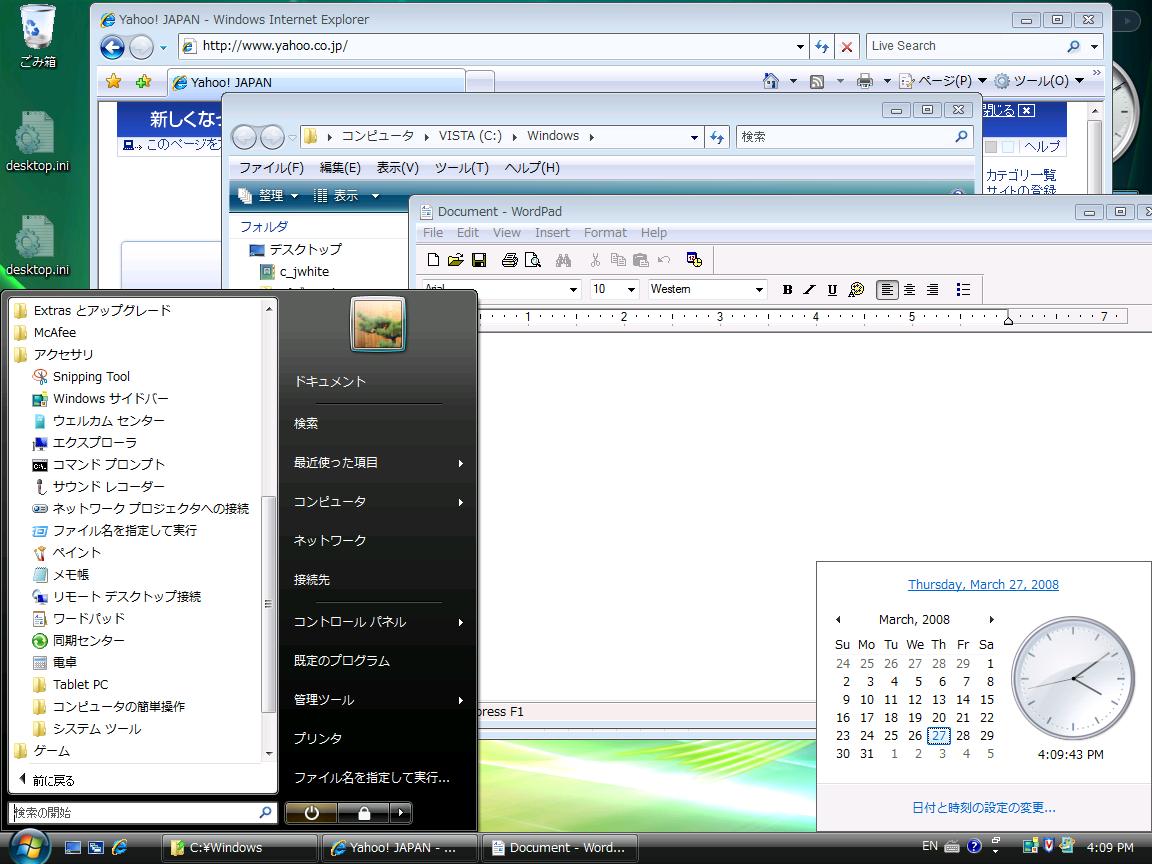Refresh the Explorer window address bar
The width and height of the screenshot is (1152, 864).
tap(717, 137)
